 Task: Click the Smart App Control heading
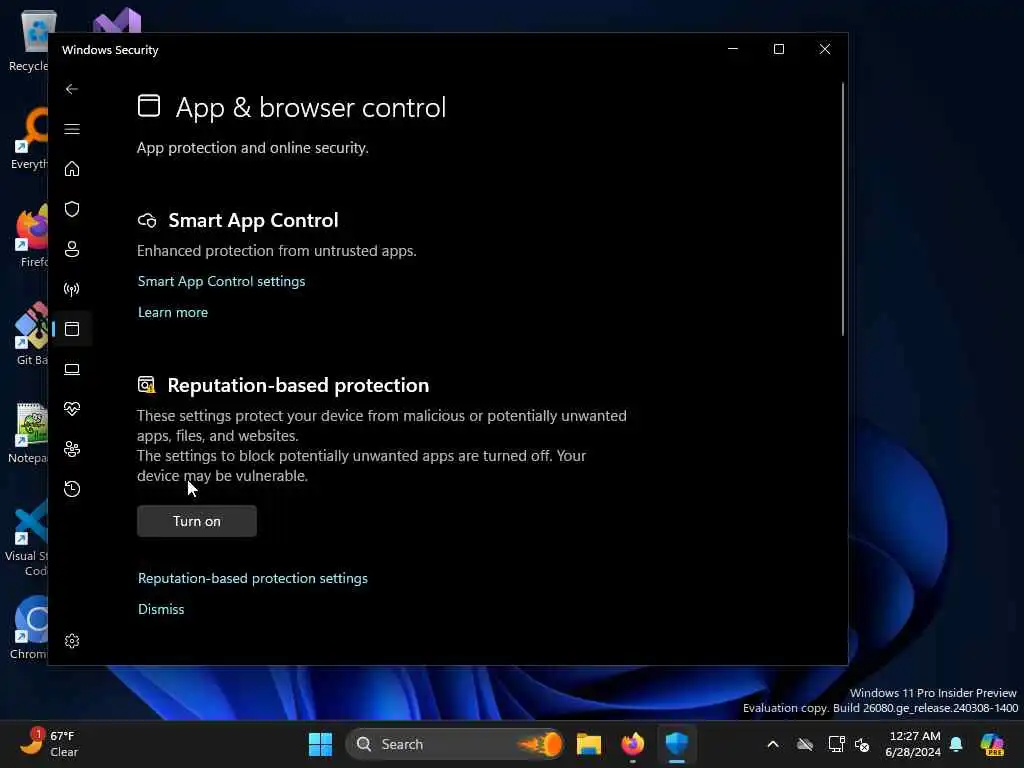(x=253, y=220)
